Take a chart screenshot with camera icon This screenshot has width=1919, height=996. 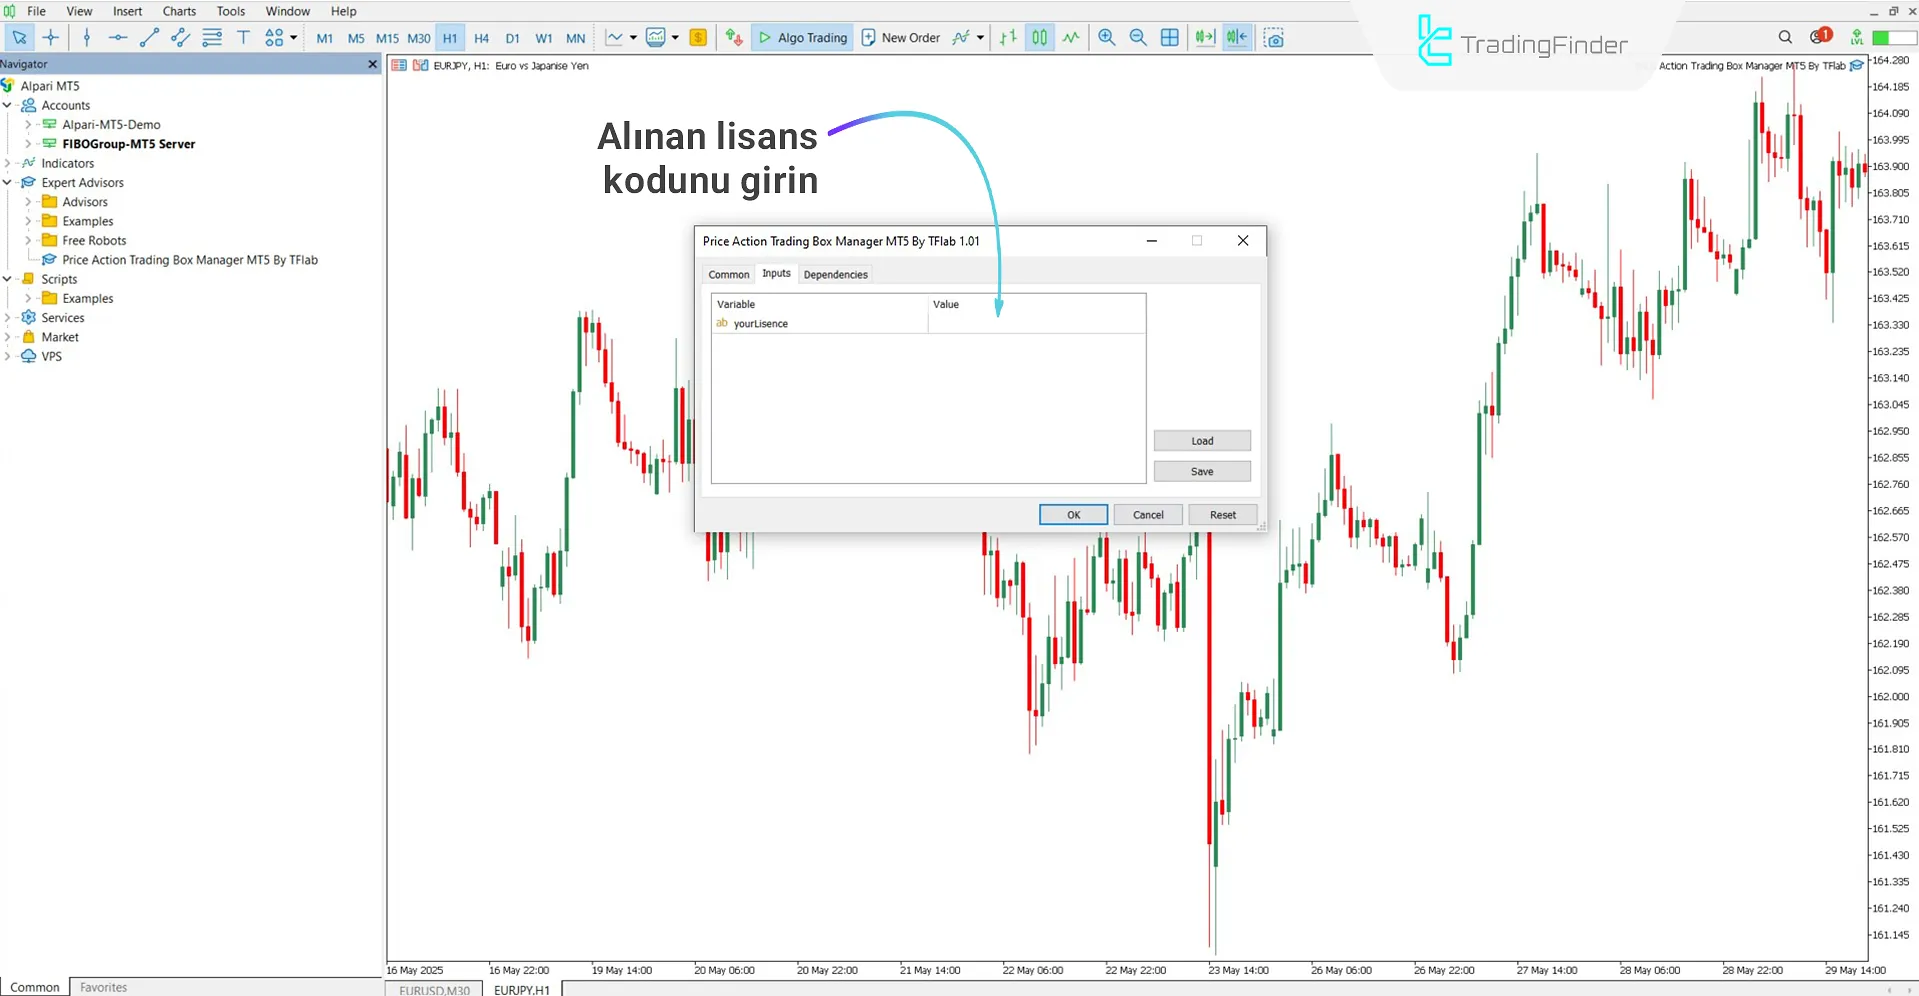[1274, 38]
